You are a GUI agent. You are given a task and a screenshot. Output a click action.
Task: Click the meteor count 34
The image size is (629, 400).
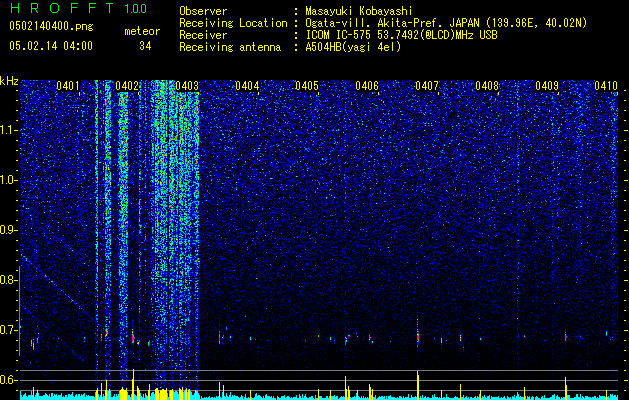tap(145, 46)
